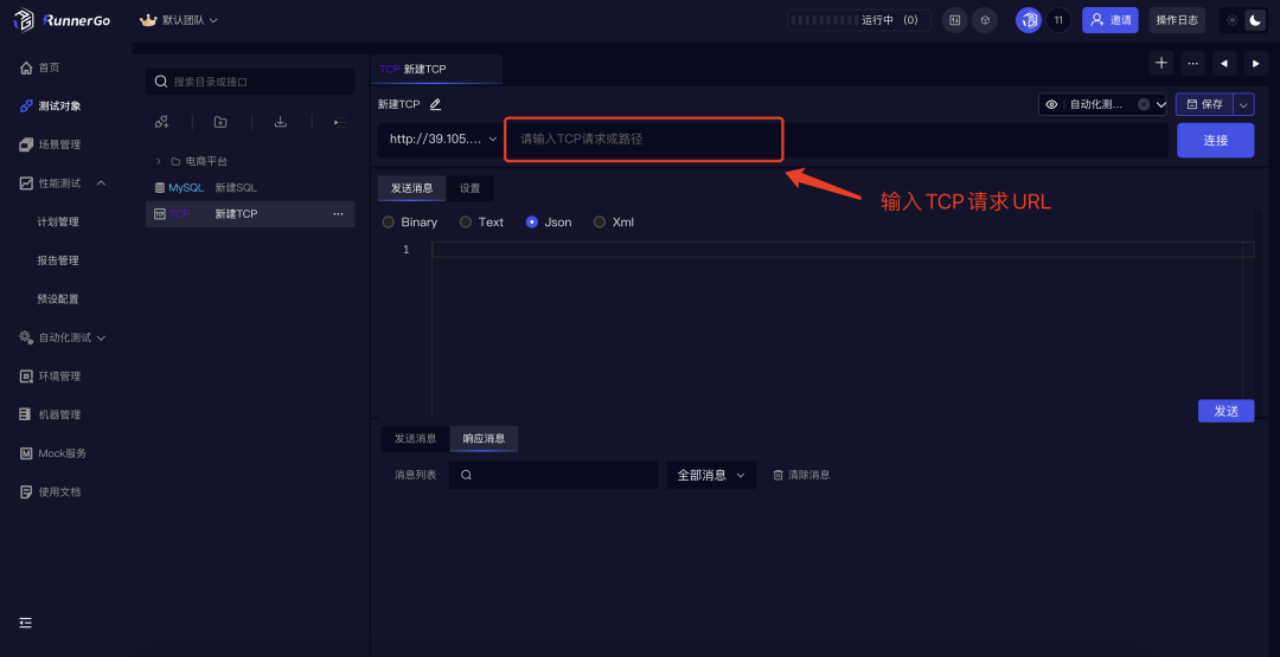Screen dimensions: 1280x657
Task: Click the Mock服务 M icon
Action: [26, 454]
